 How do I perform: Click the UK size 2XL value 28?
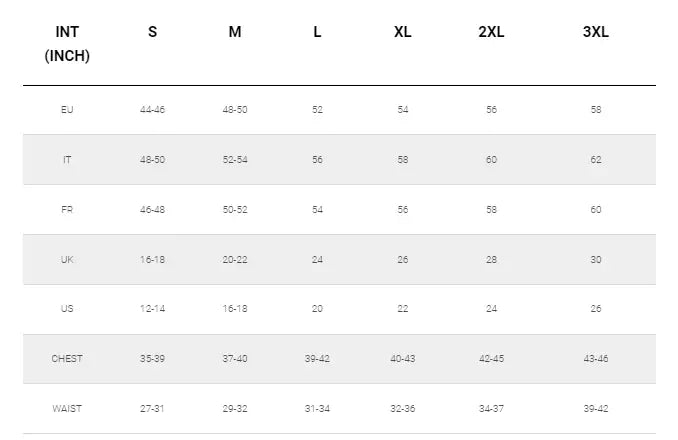coord(491,259)
